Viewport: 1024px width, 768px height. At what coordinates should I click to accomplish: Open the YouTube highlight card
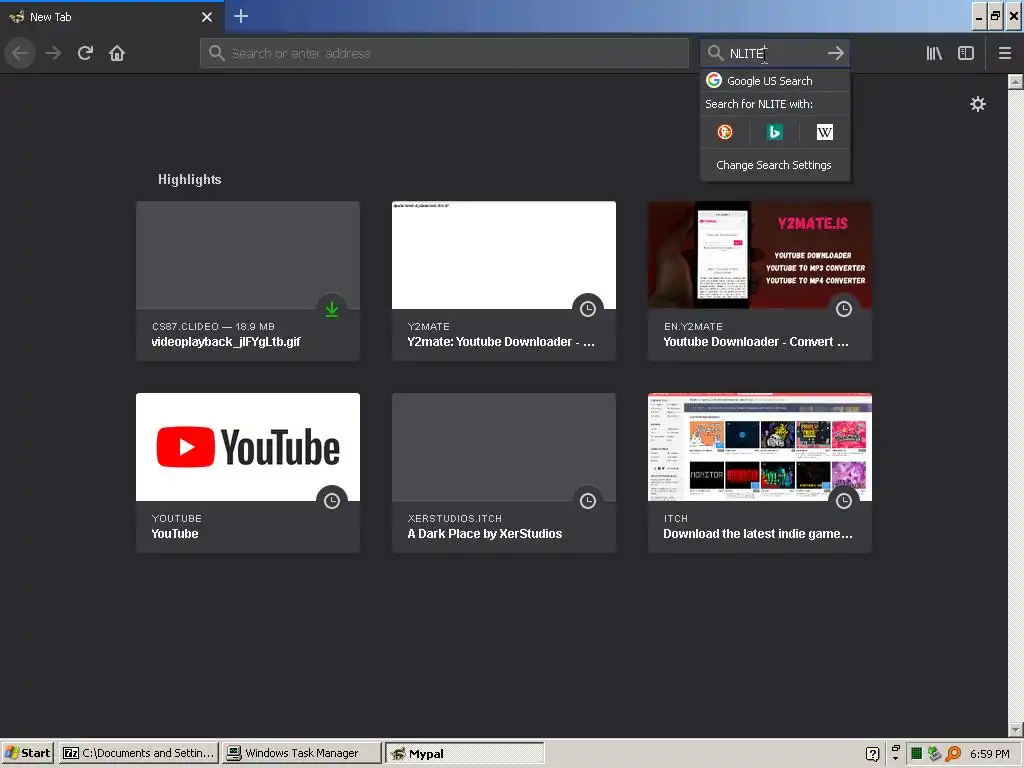click(248, 473)
